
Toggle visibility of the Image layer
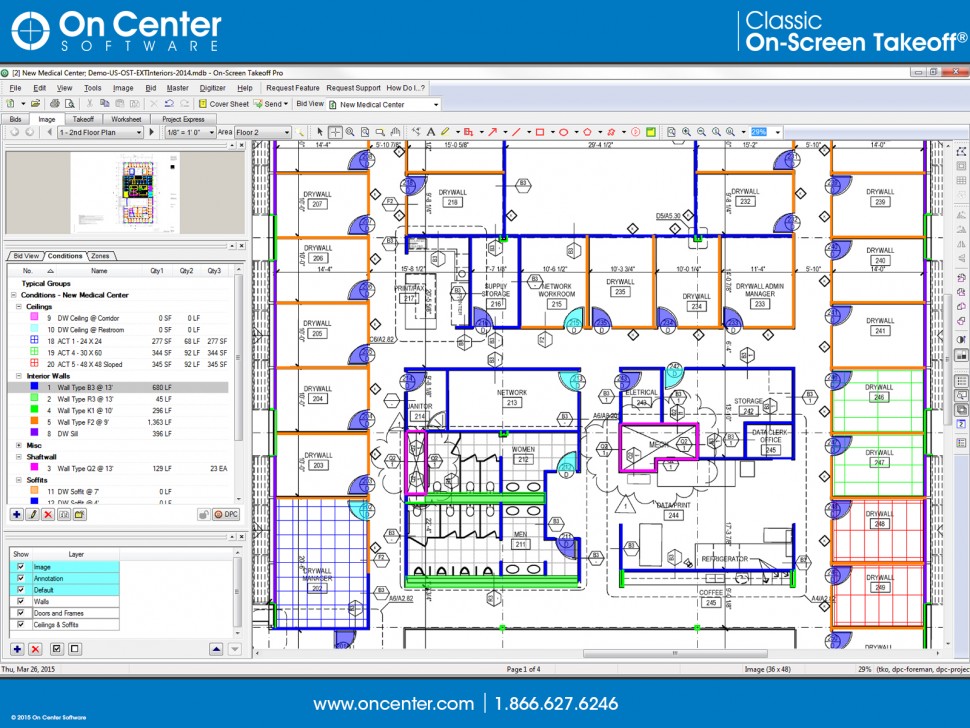21,567
